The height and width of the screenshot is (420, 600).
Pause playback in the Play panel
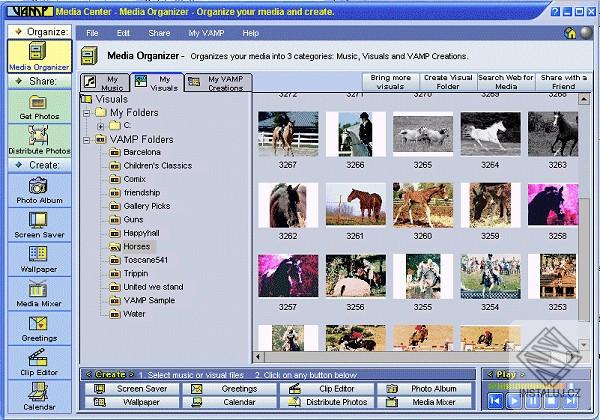click(x=533, y=401)
